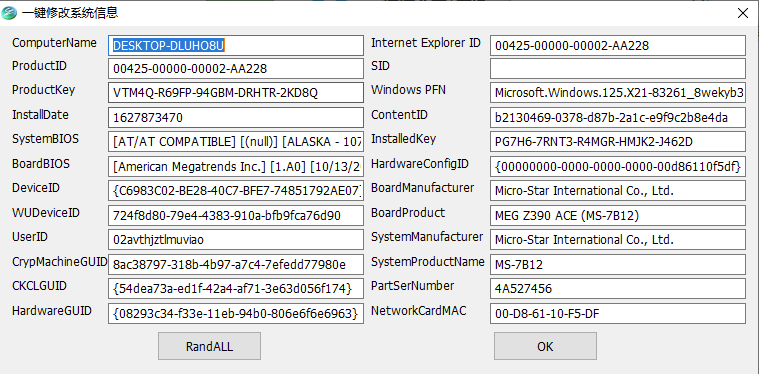The image size is (759, 374).
Task: Click the BoardProduct label
Action: point(408,213)
